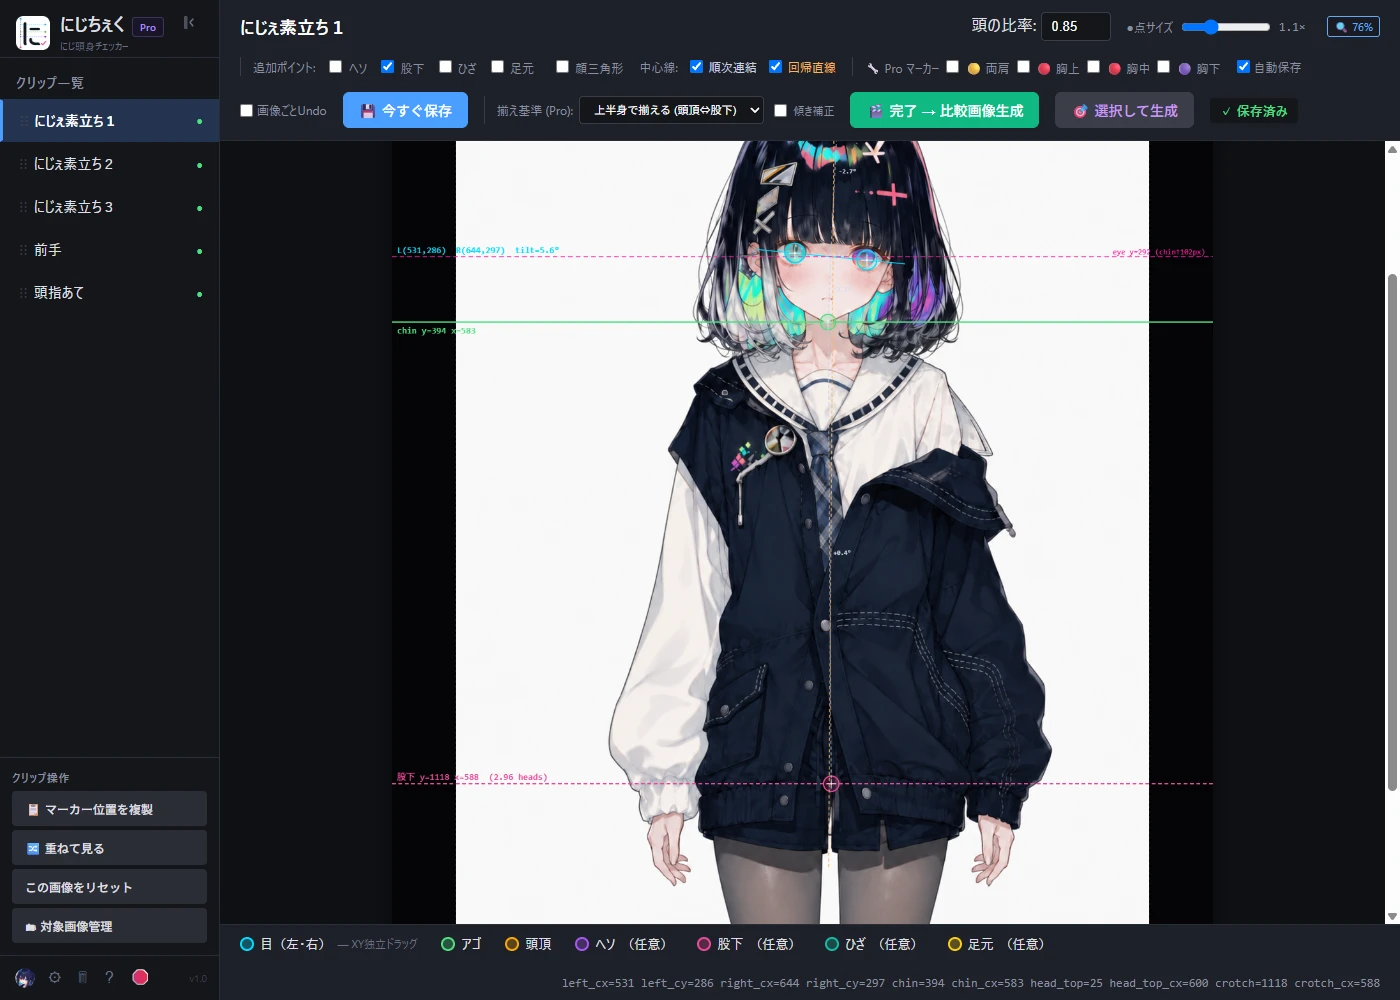Screen dimensions: 1400x1000
Task: Click the 保存済み status button
Action: 1254,111
